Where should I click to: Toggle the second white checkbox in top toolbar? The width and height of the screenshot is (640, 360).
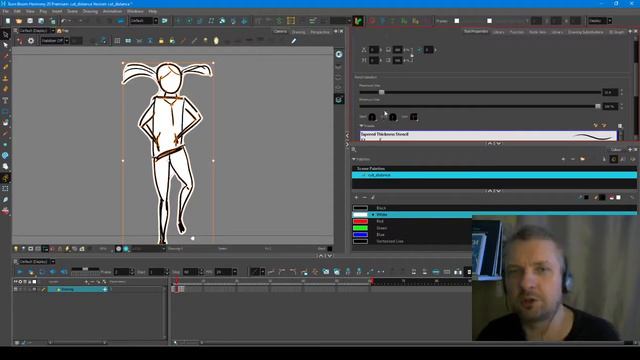(489, 21)
